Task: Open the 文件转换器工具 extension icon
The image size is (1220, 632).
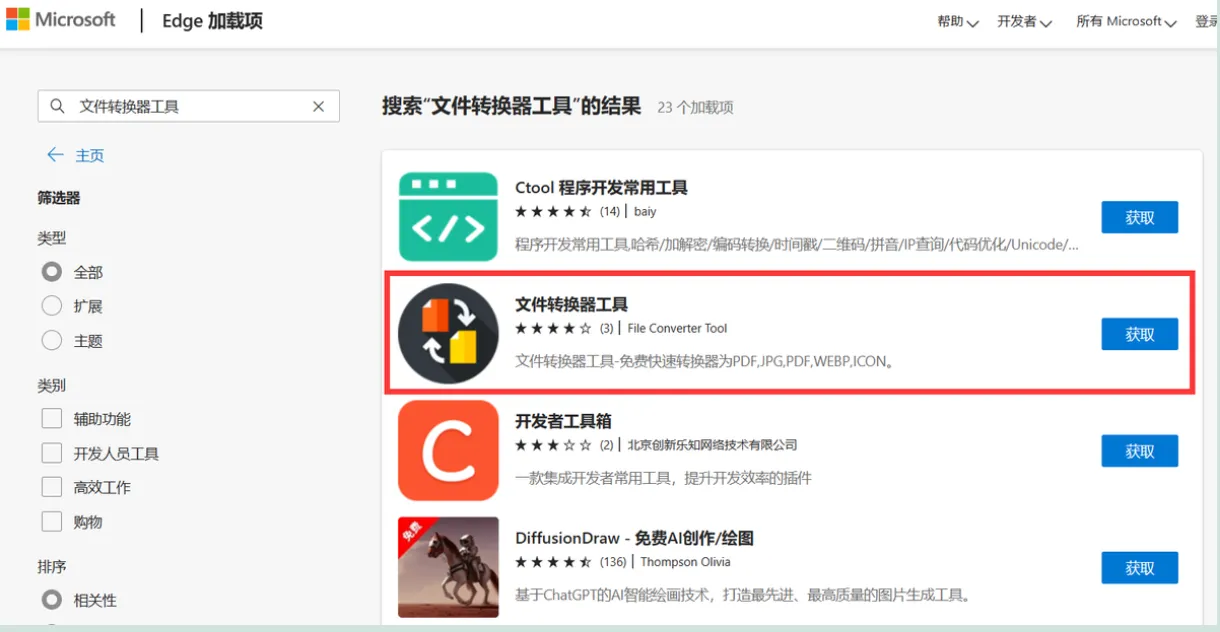Action: tap(448, 333)
